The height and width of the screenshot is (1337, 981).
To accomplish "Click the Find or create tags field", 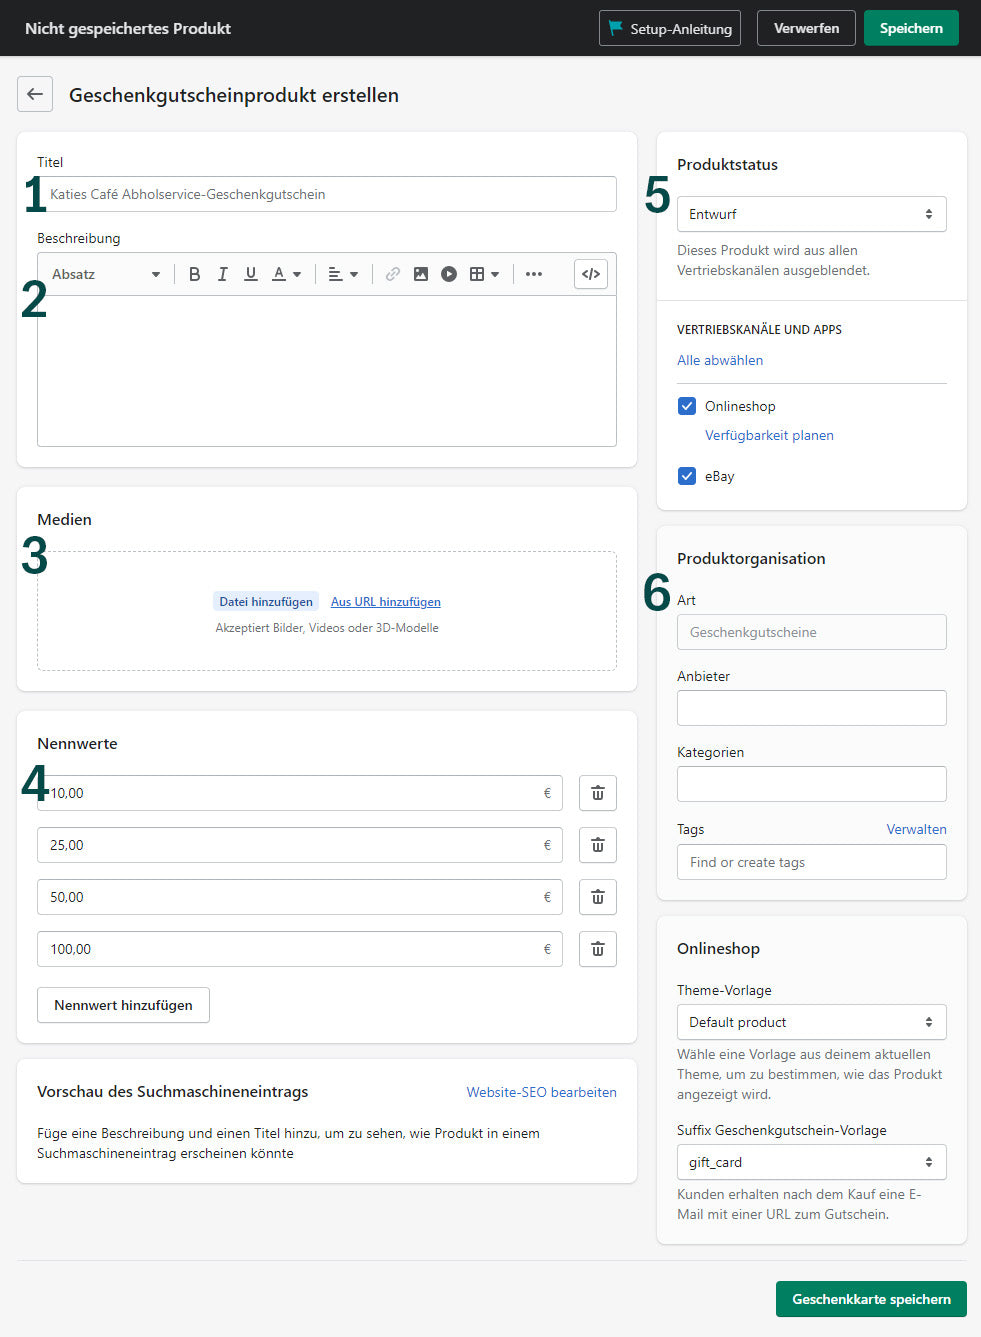I will coord(811,862).
